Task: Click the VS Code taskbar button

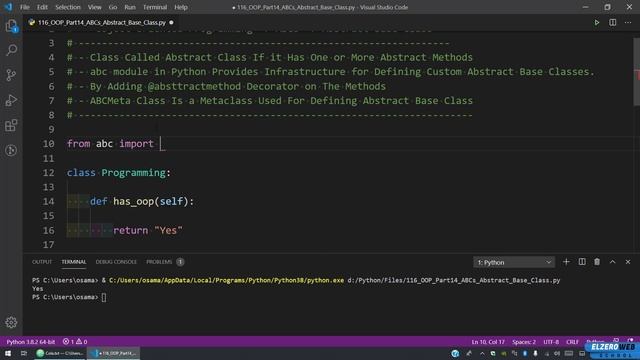Action: click(114, 353)
